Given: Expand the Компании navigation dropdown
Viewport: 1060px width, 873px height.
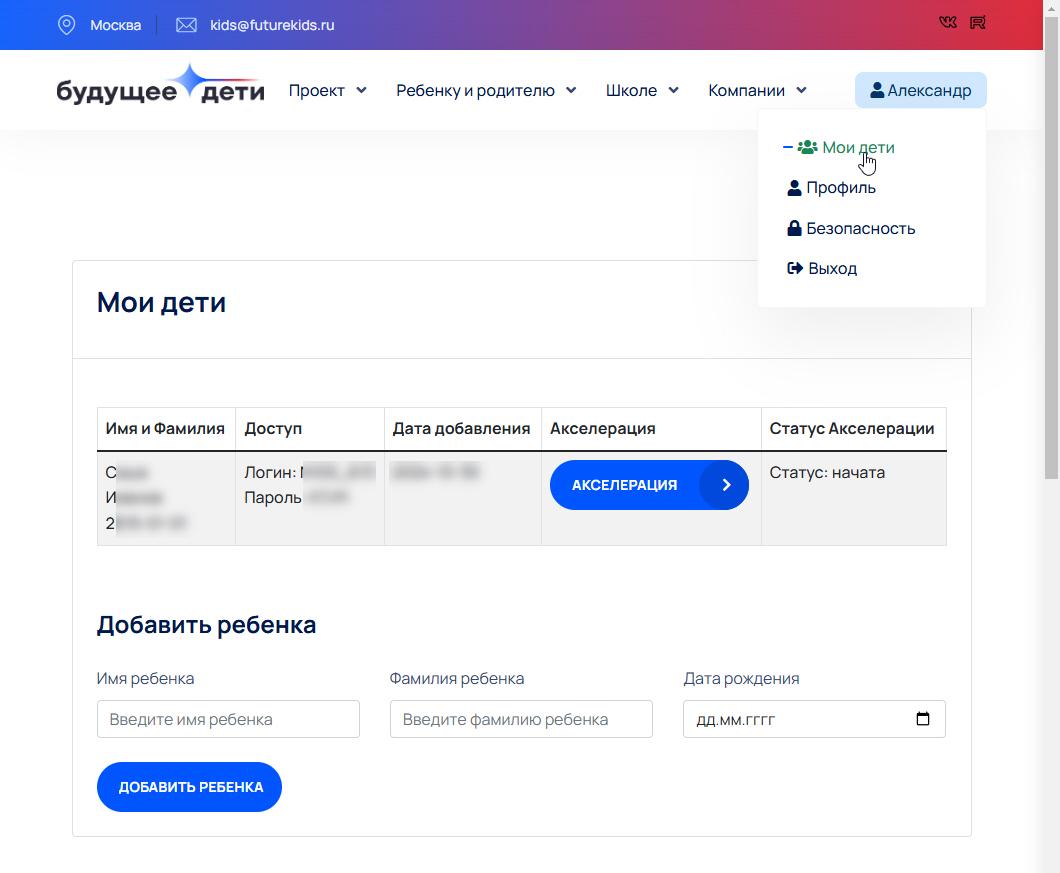Looking at the screenshot, I should 757,90.
